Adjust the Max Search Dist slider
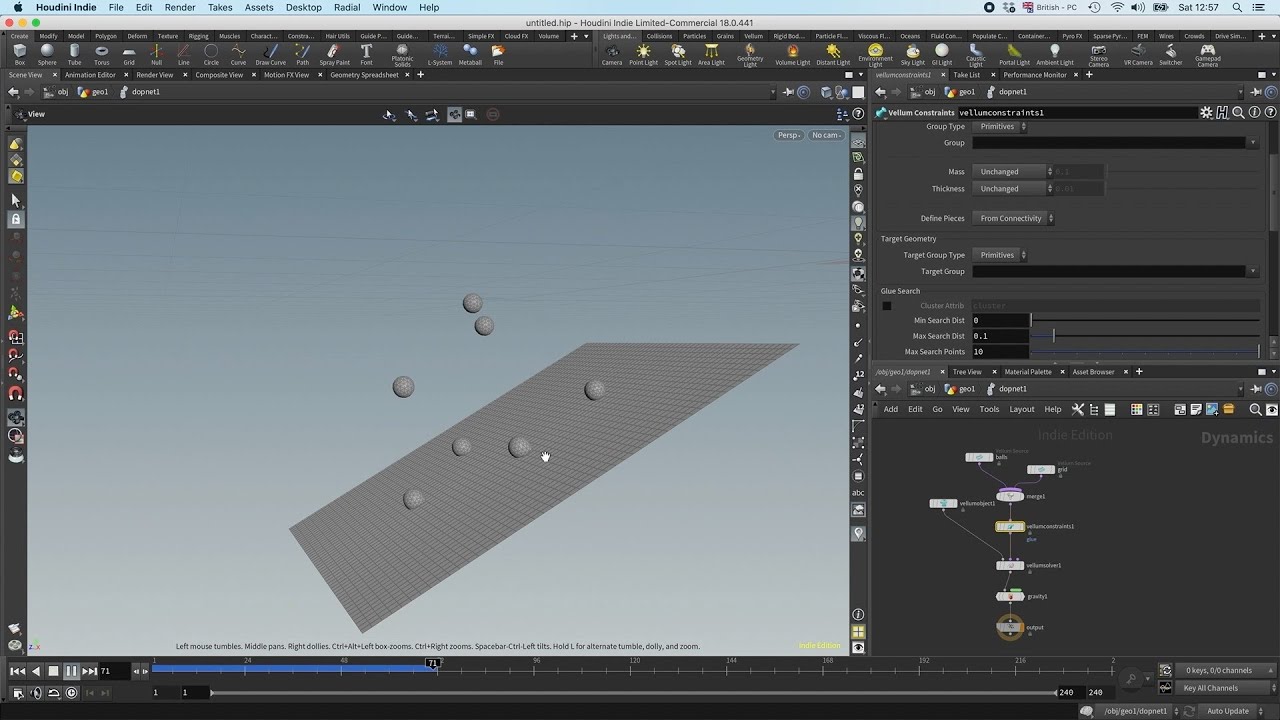This screenshot has width=1280, height=720. [1146, 336]
